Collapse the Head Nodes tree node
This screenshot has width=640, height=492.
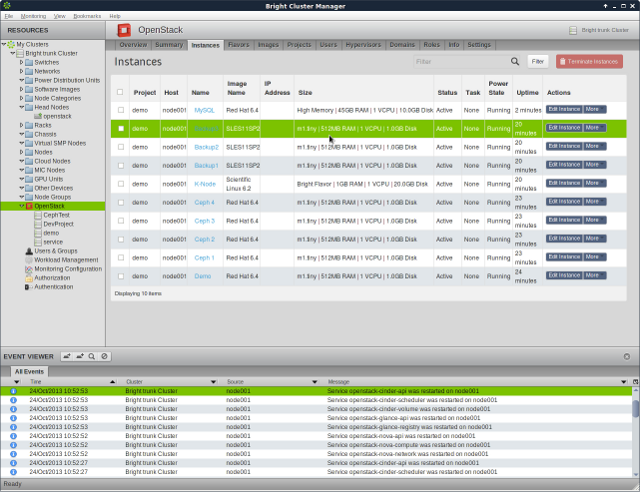pos(22,107)
